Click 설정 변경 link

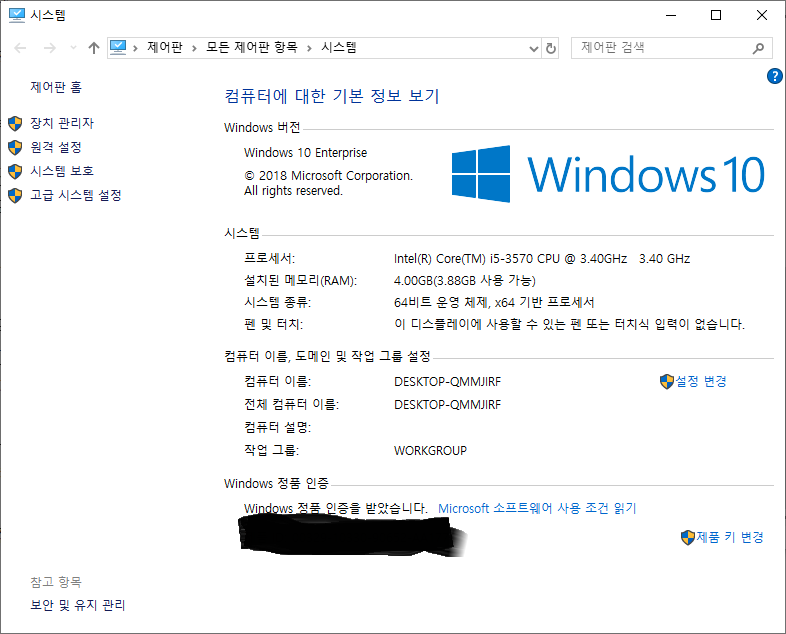(x=701, y=381)
